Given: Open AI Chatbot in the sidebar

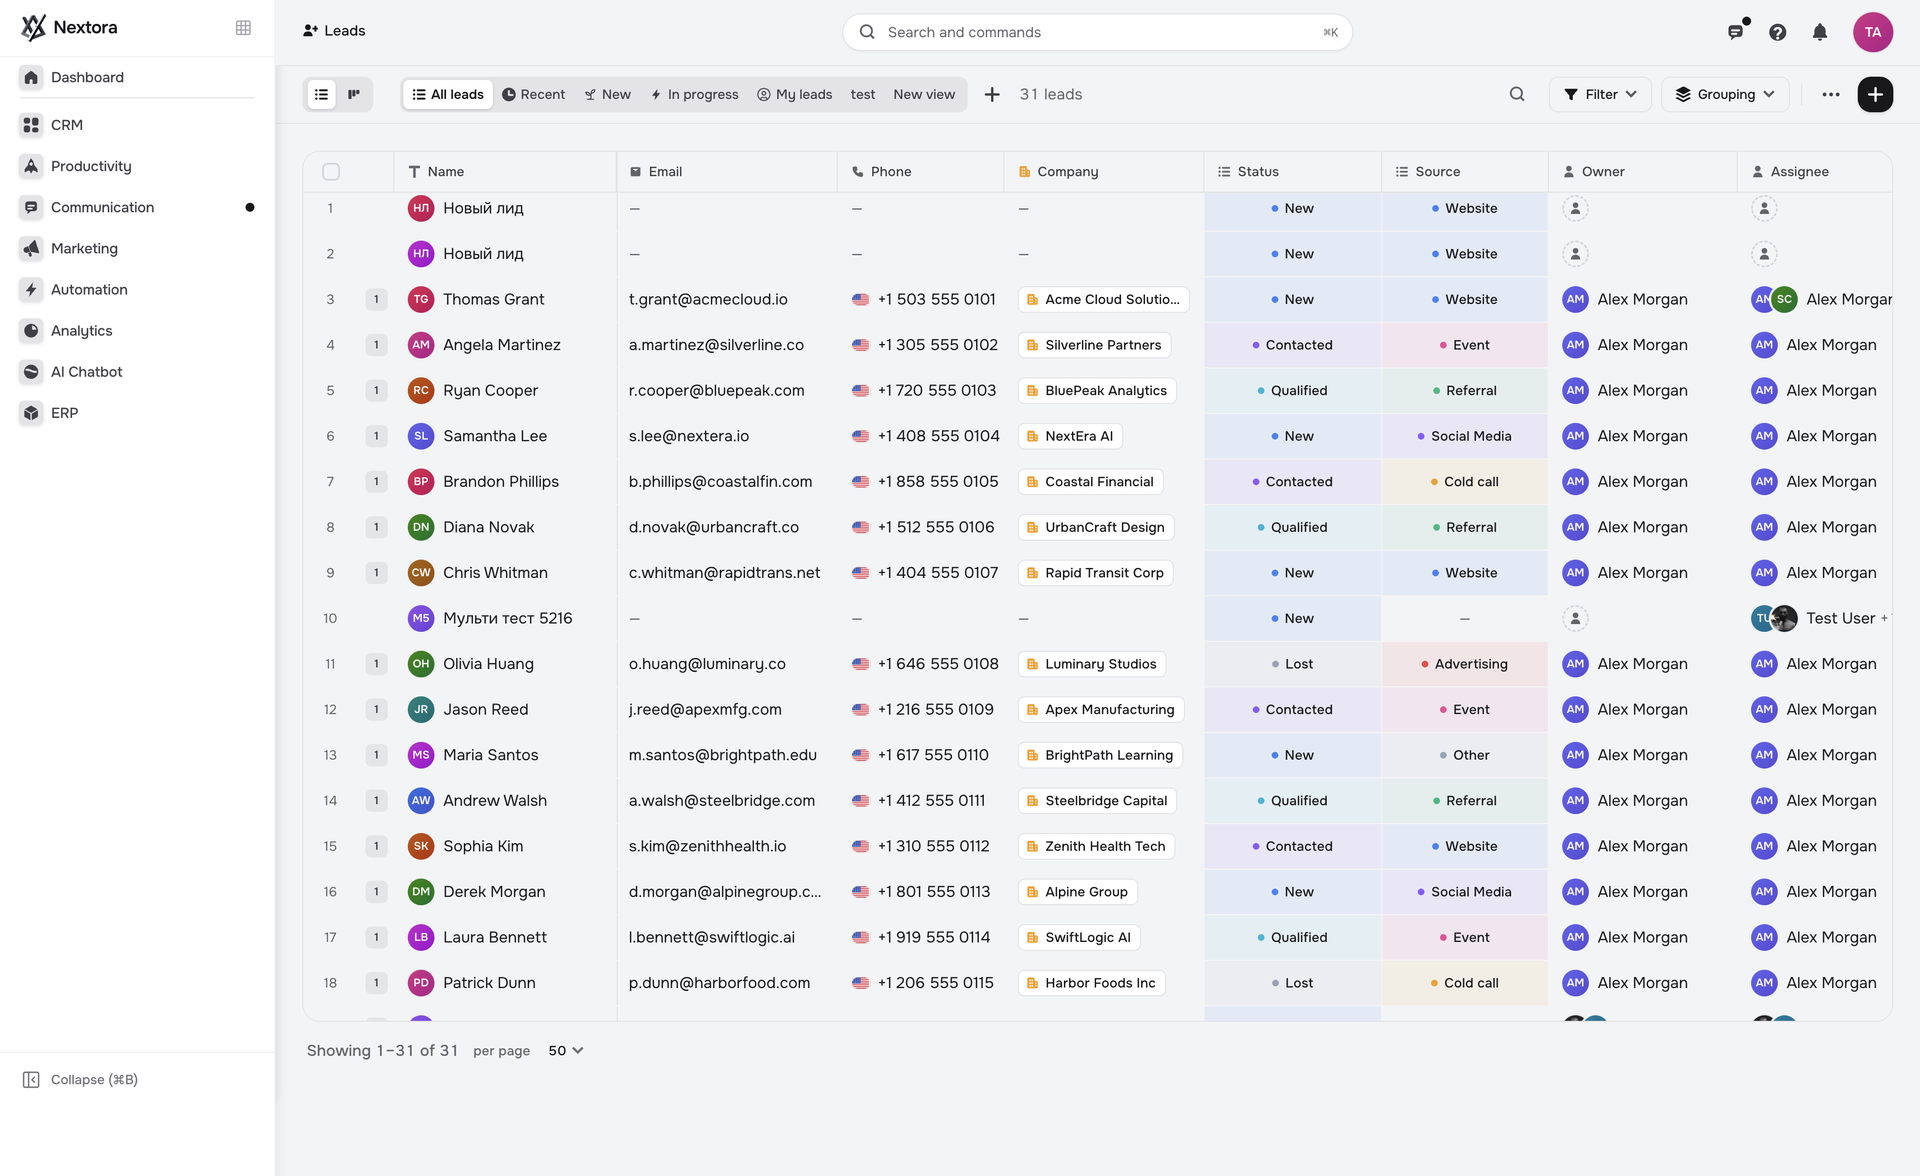Looking at the screenshot, I should pyautogui.click(x=137, y=371).
